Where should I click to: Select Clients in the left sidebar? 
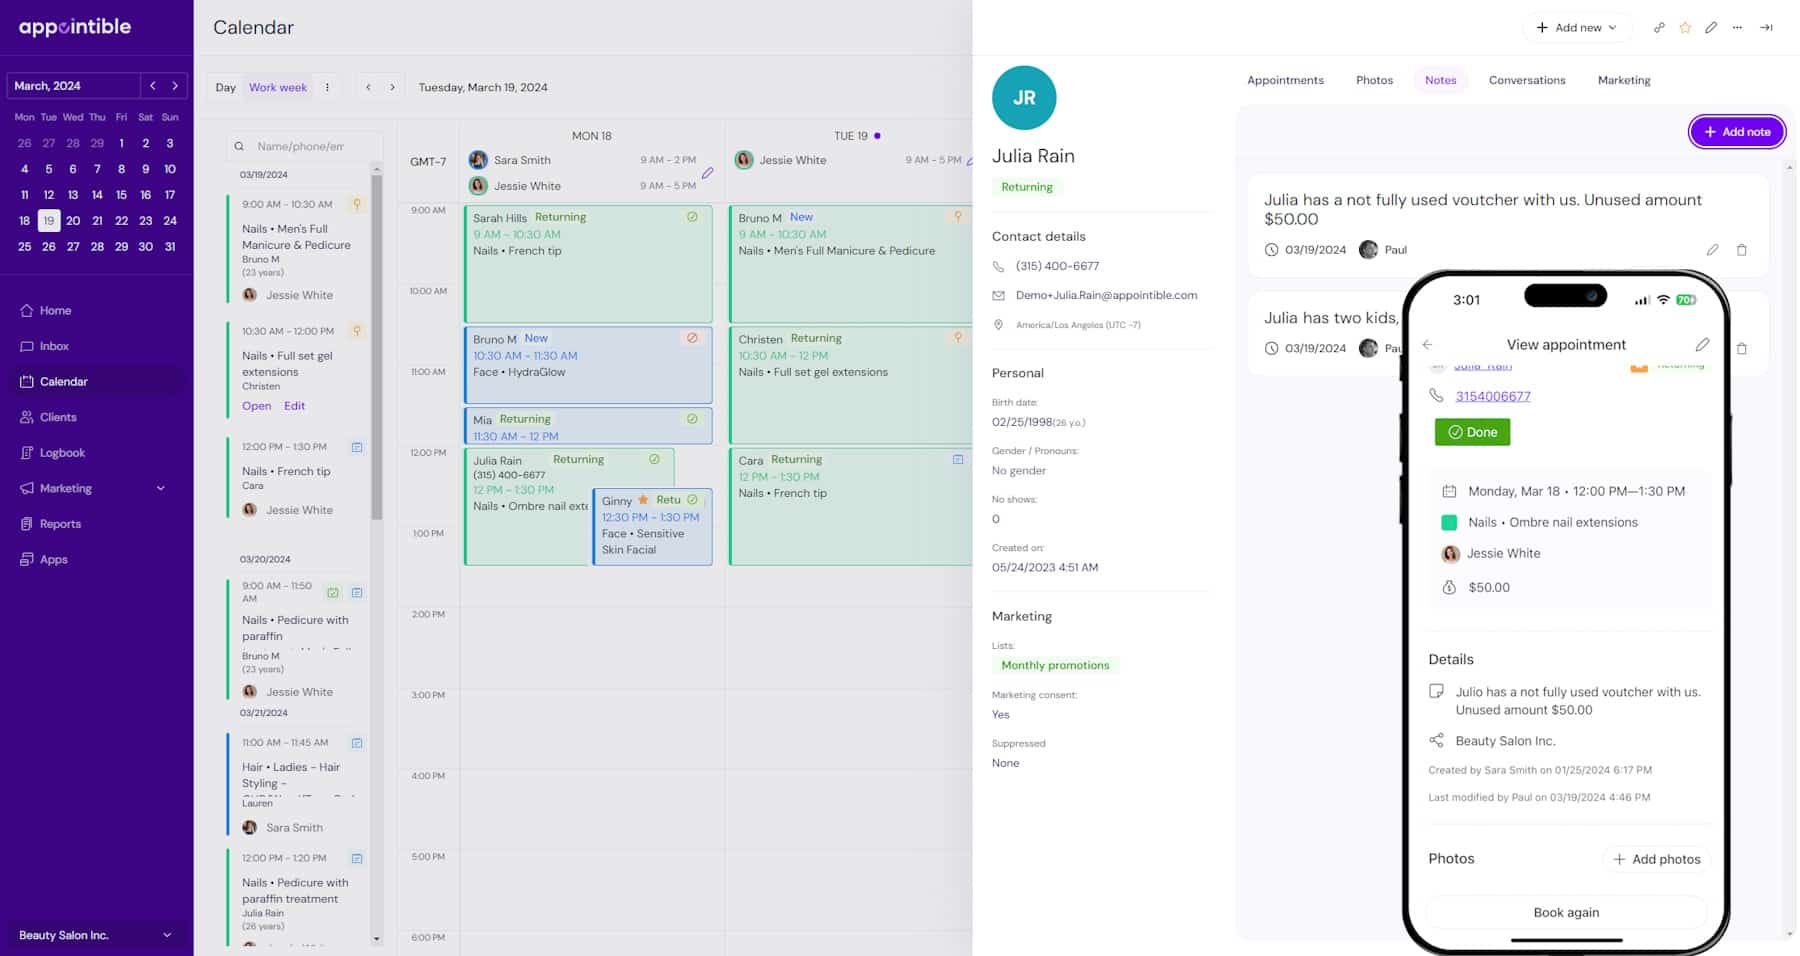pyautogui.click(x=57, y=417)
